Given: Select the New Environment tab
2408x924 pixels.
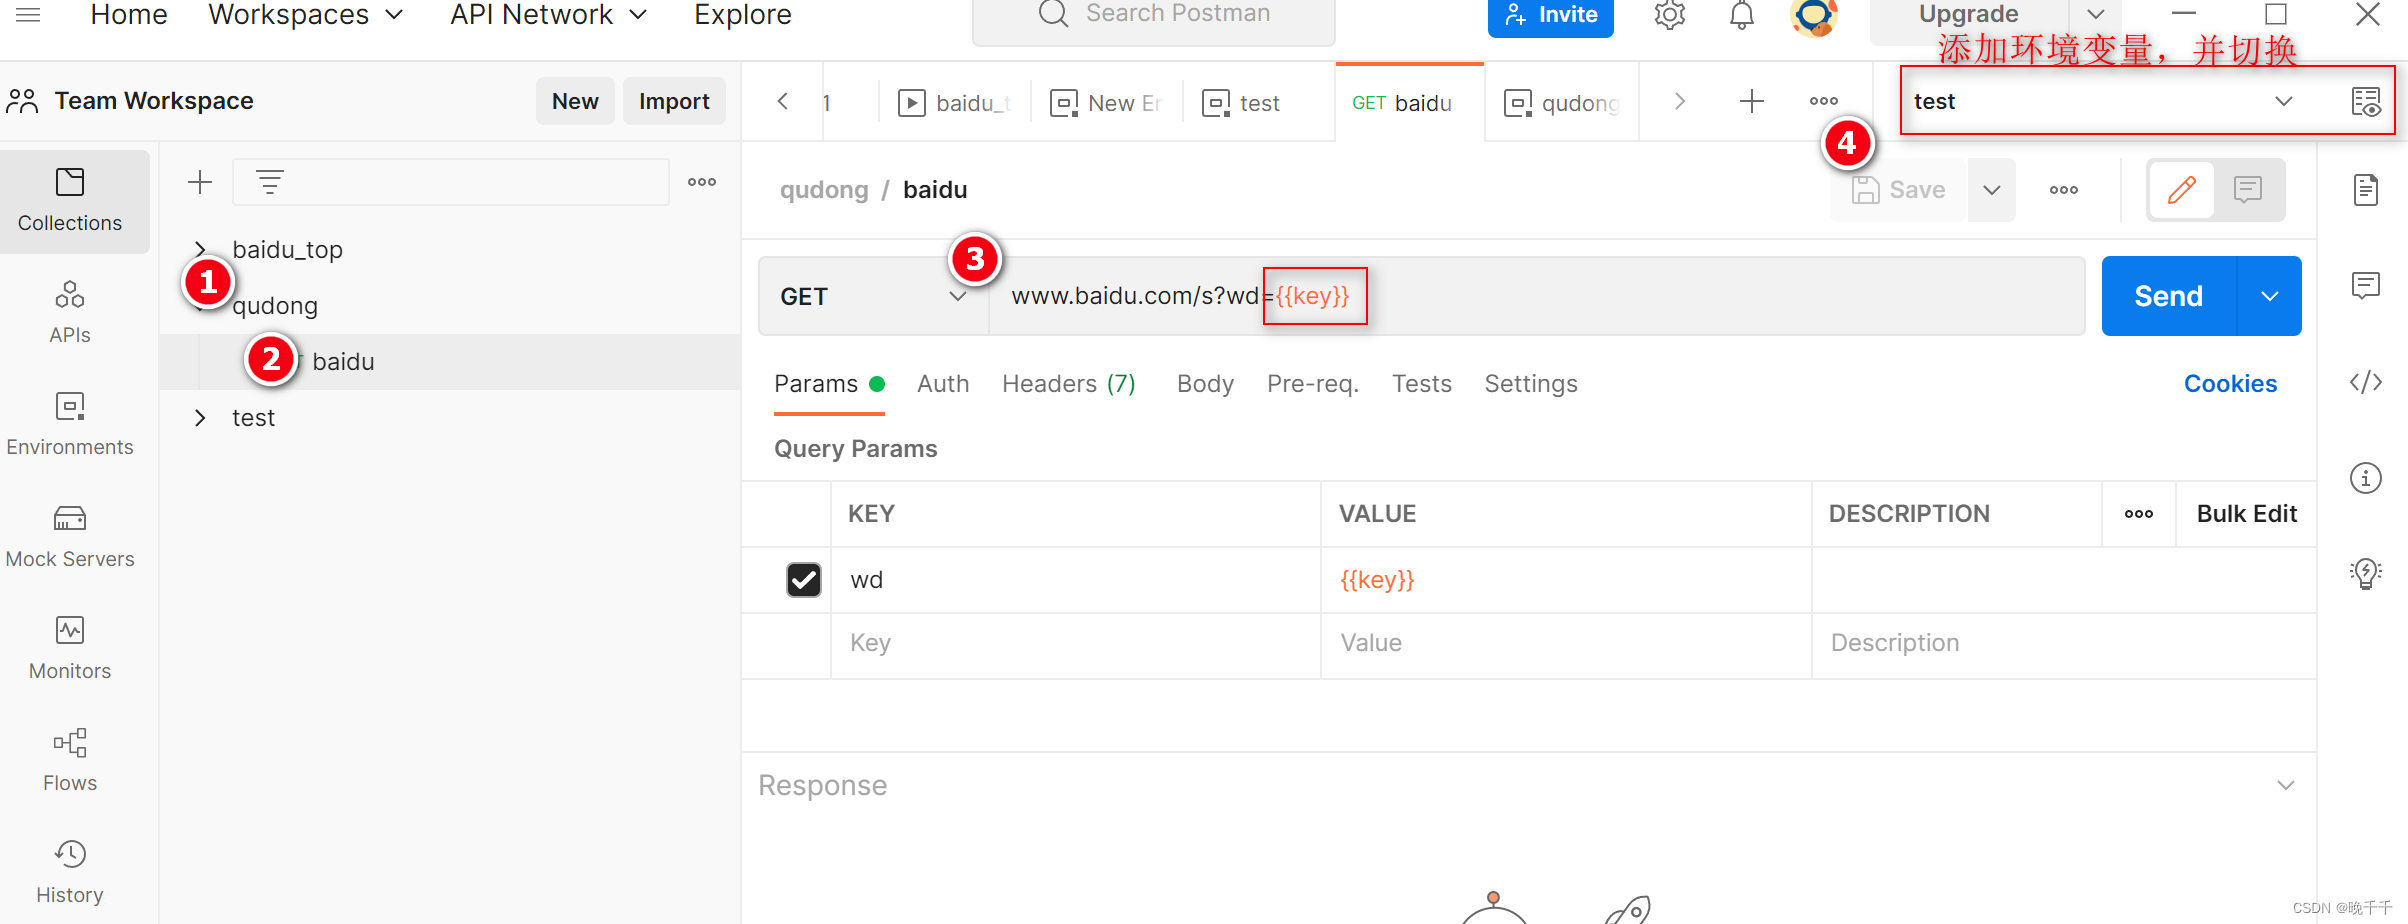Looking at the screenshot, I should tap(1106, 103).
